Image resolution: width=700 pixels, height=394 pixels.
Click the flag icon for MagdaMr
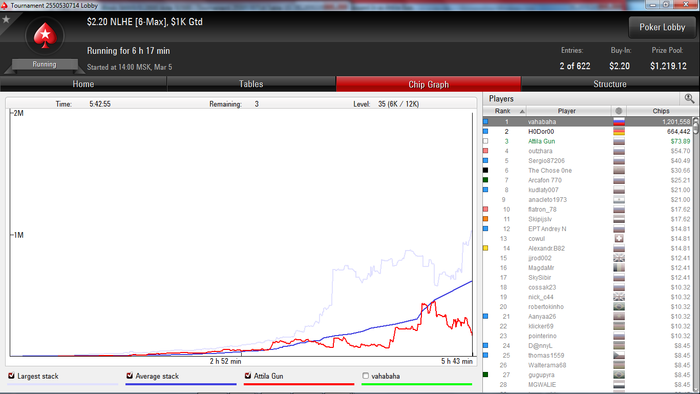pyautogui.click(x=619, y=268)
